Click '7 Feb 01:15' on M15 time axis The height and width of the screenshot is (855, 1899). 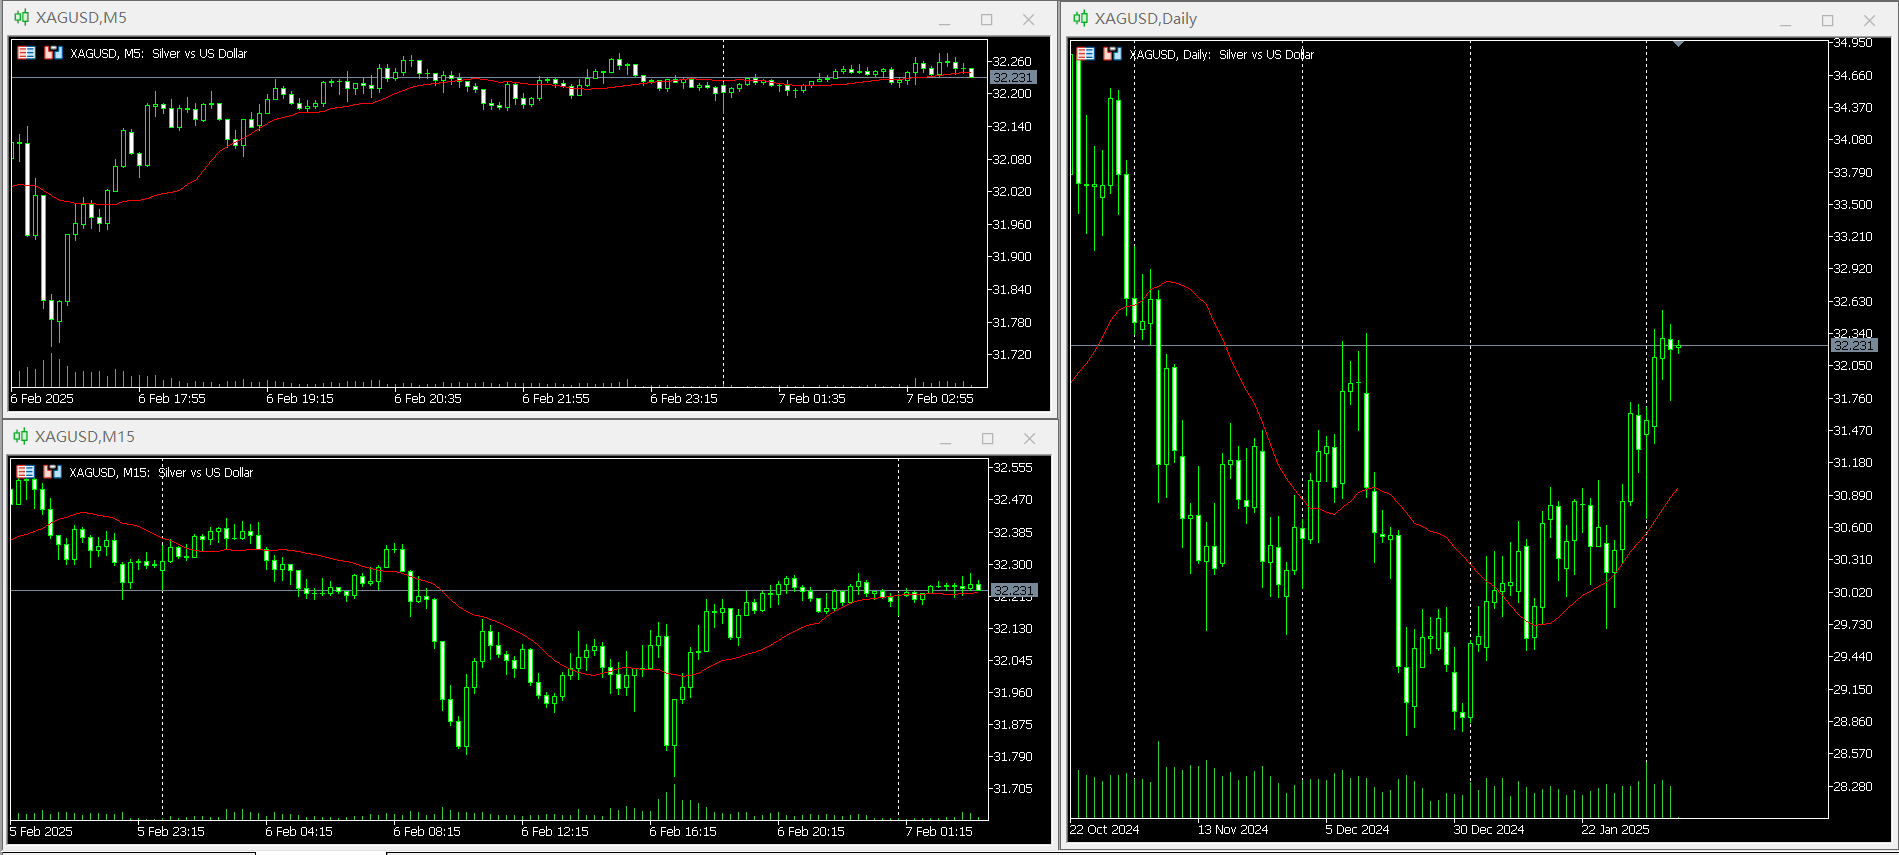[x=939, y=832]
